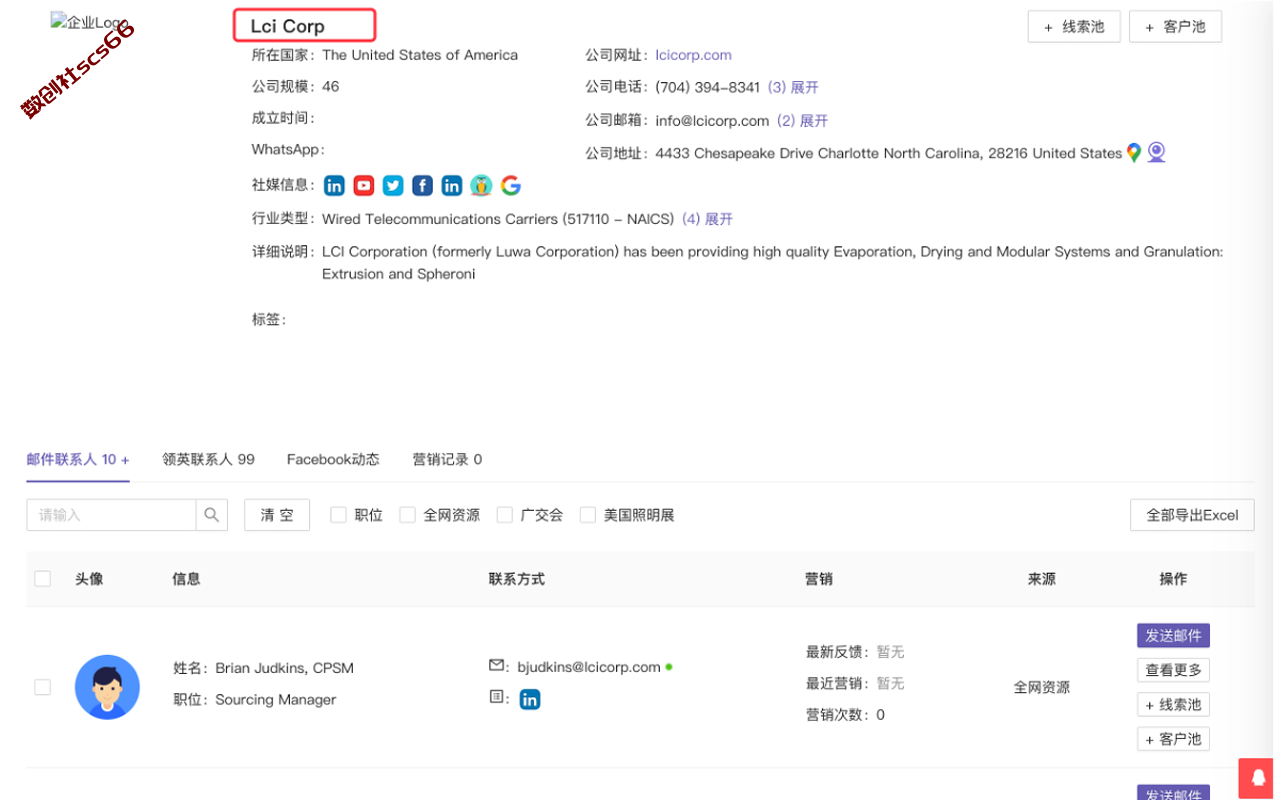Click 发送邮件 for Brian Judkins
The image size is (1280, 800).
(1173, 636)
